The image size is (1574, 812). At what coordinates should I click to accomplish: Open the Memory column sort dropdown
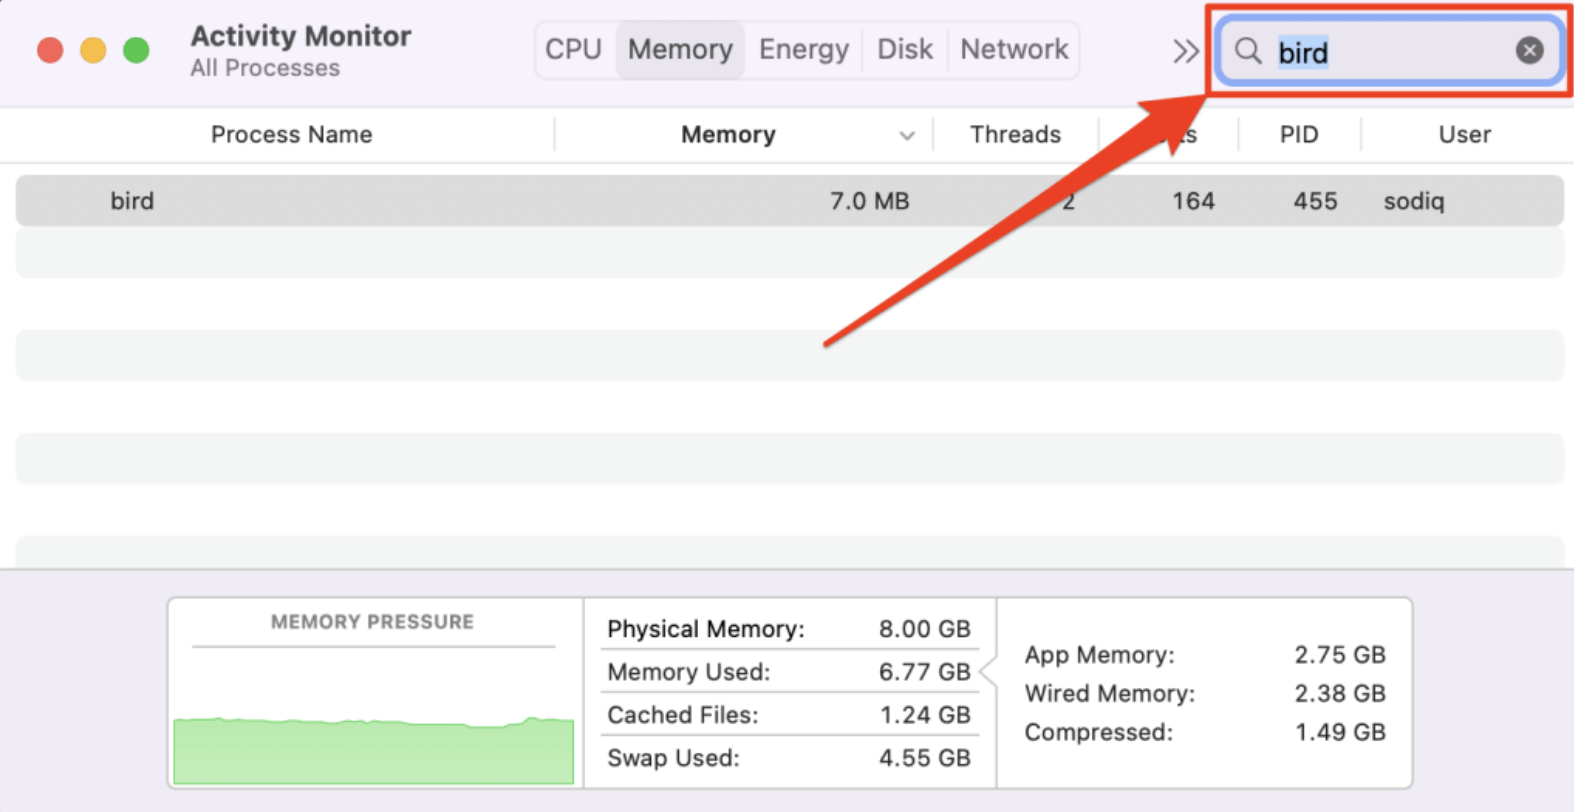click(906, 134)
